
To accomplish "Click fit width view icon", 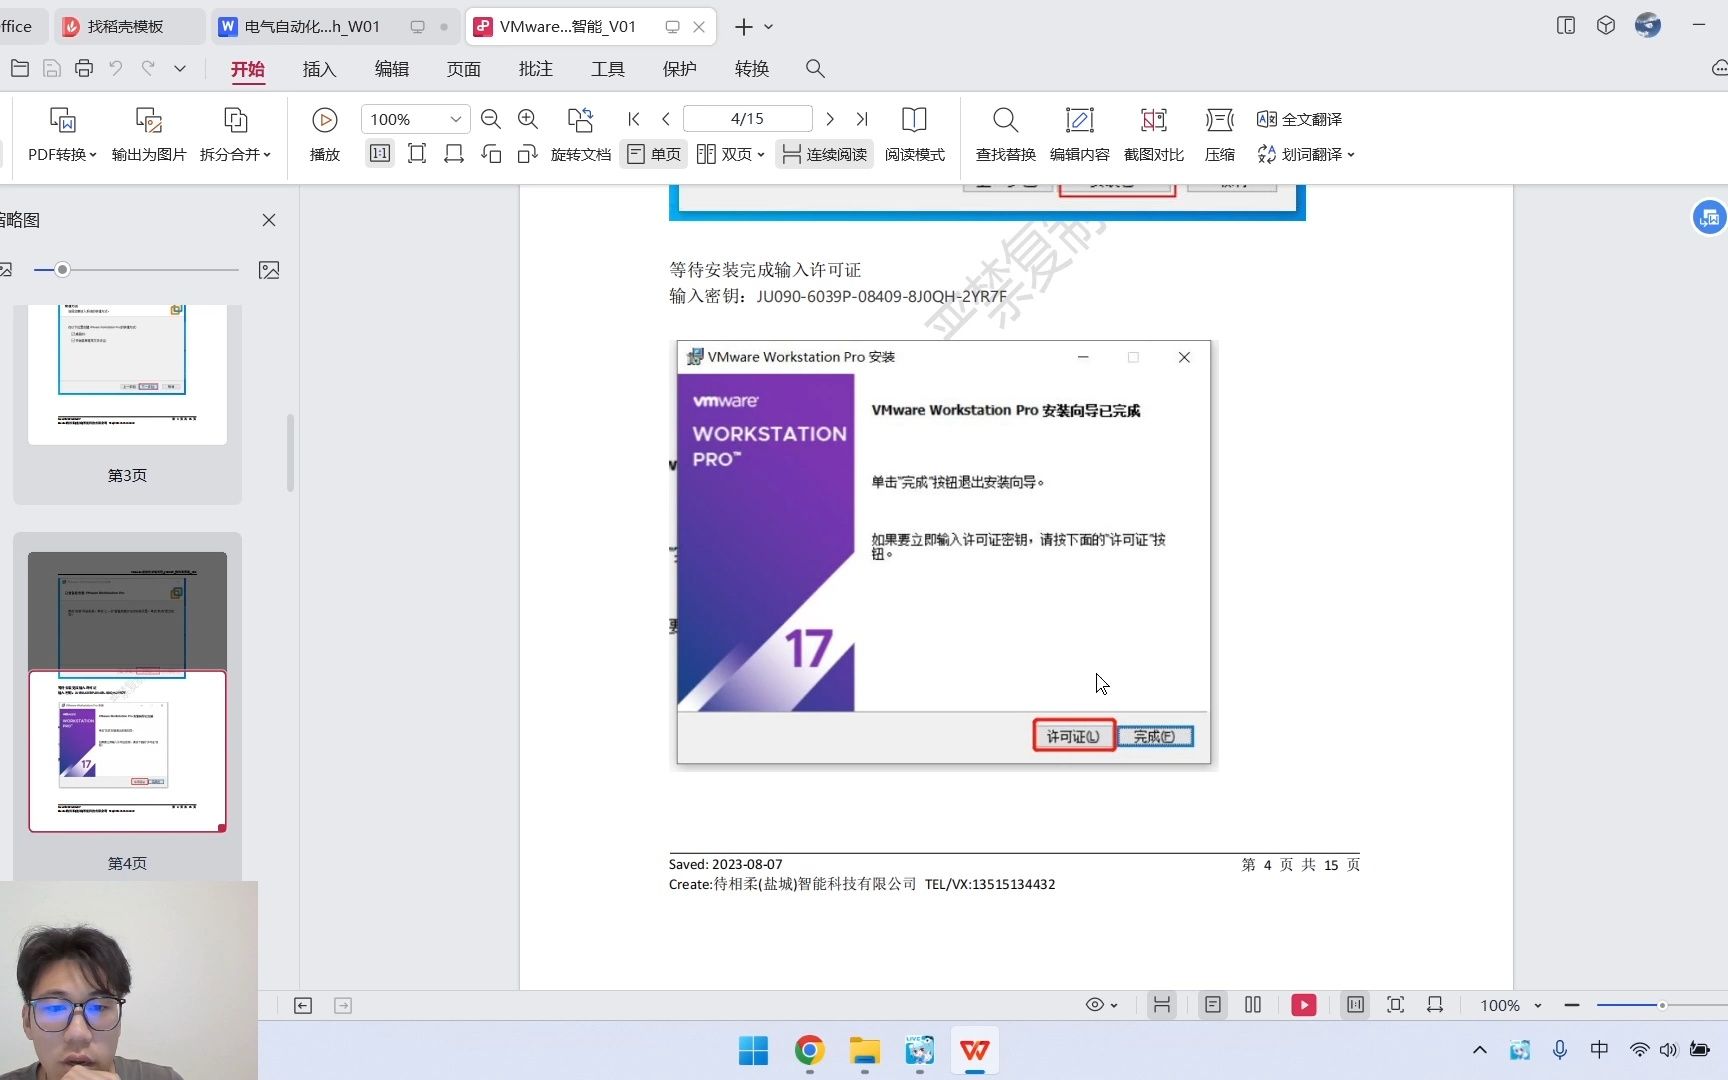I will pos(454,154).
